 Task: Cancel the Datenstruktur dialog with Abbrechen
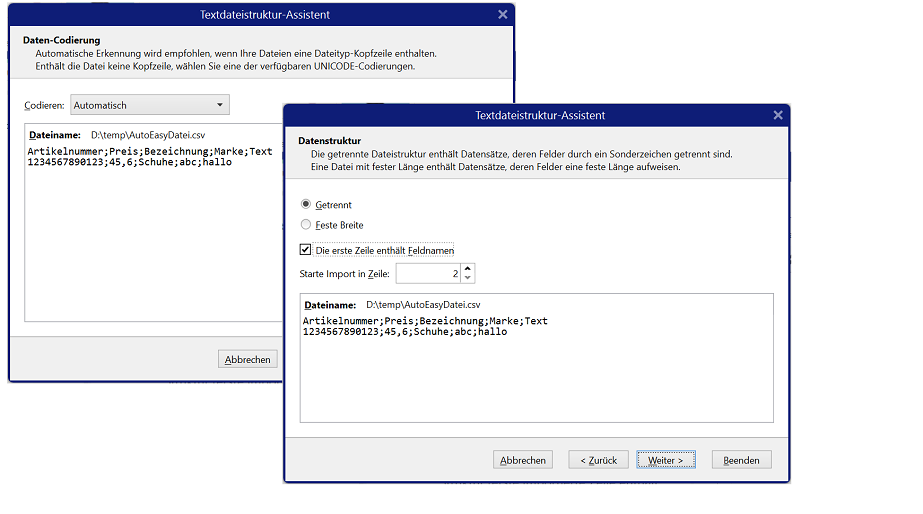523,460
